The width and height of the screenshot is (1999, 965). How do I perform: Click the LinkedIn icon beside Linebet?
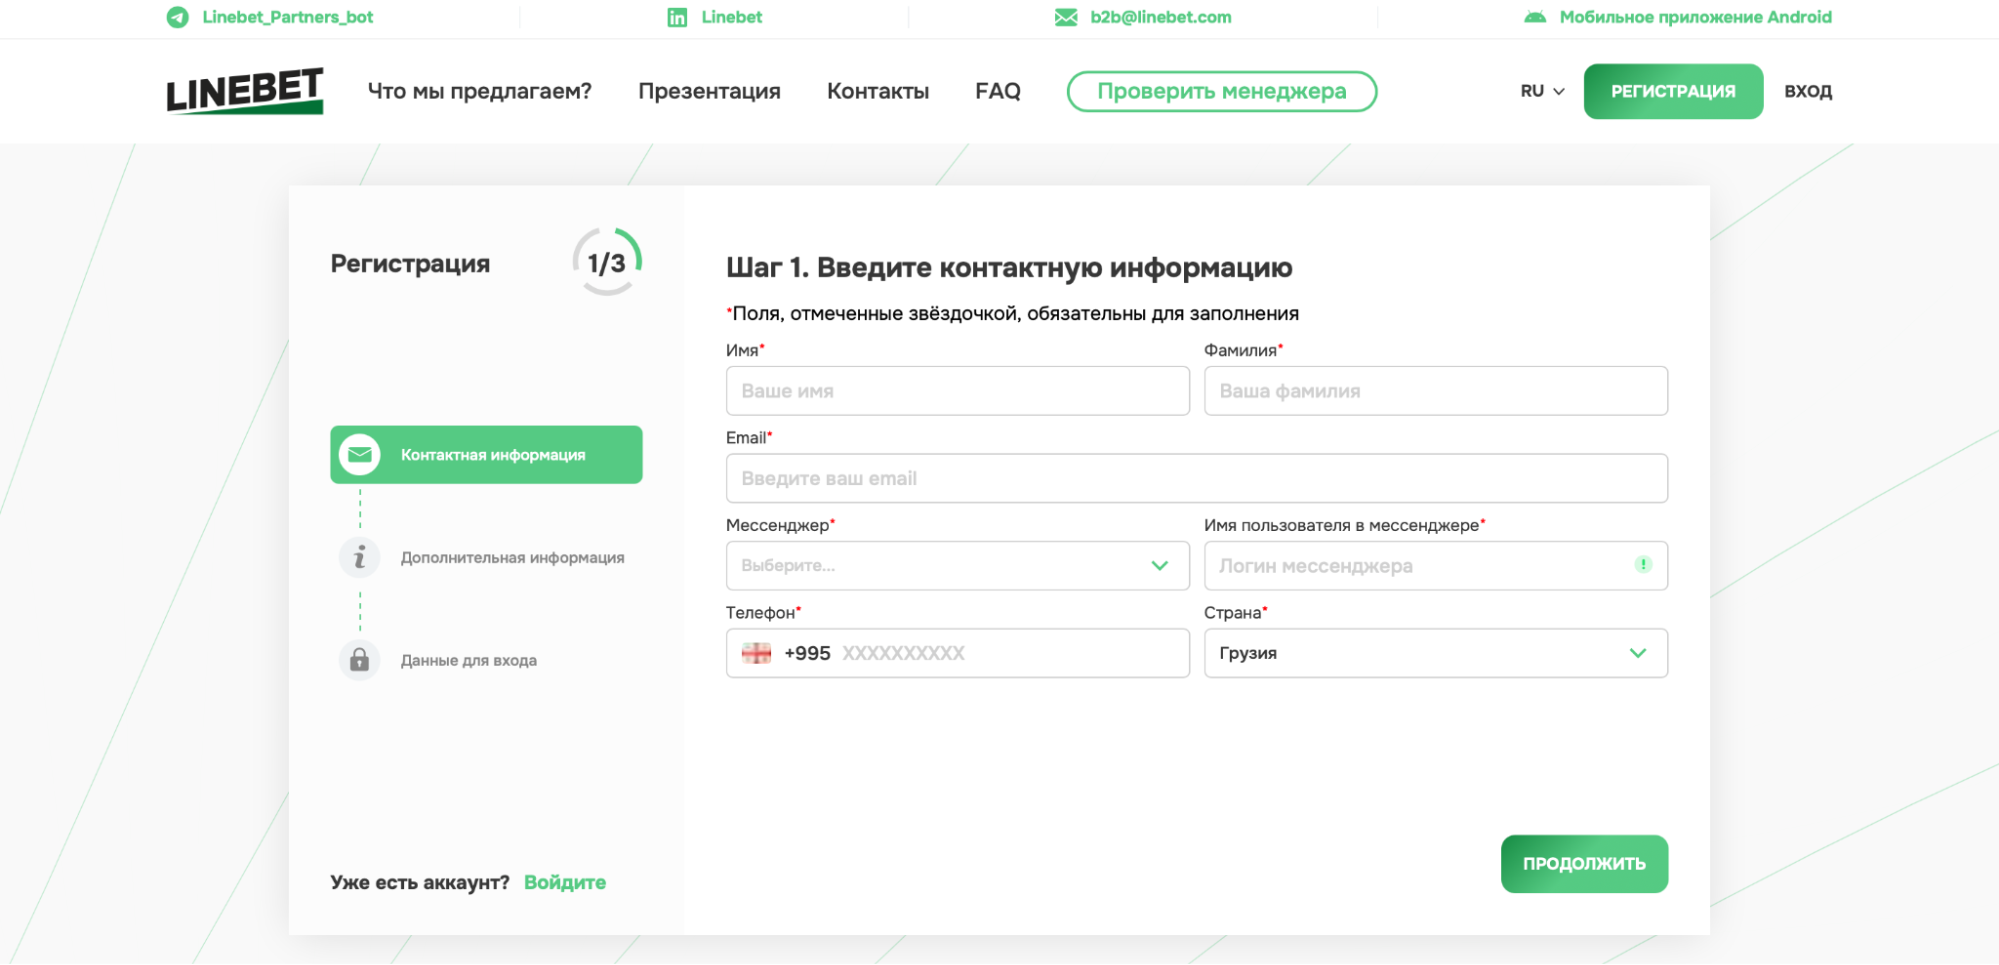pyautogui.click(x=677, y=17)
